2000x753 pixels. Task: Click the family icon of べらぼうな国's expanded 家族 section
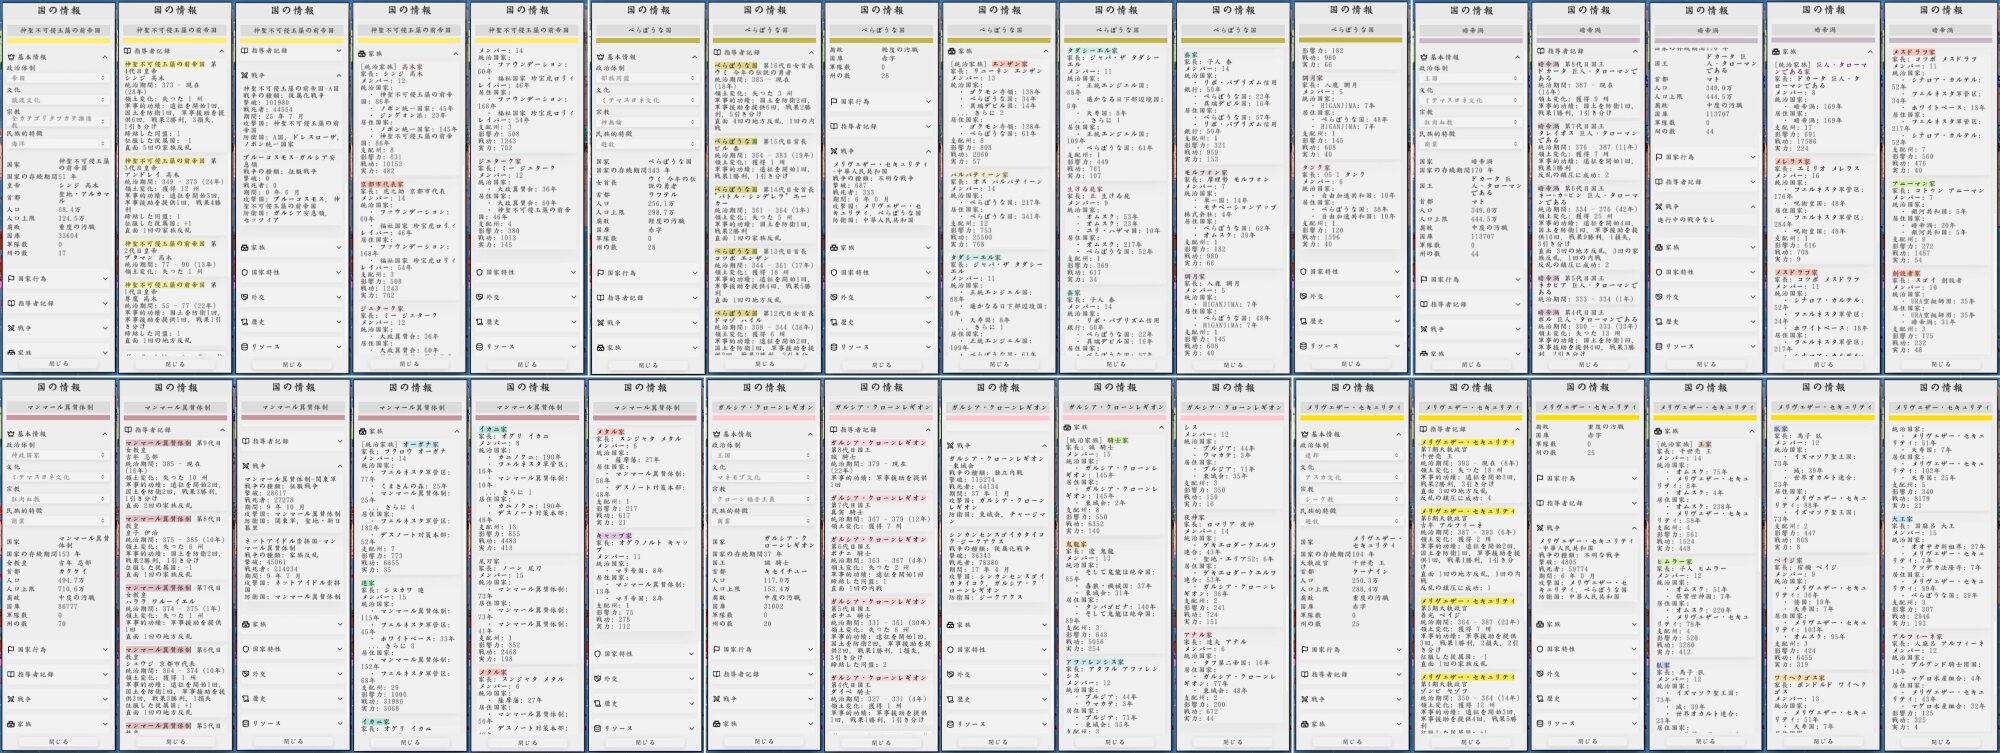(x=953, y=51)
